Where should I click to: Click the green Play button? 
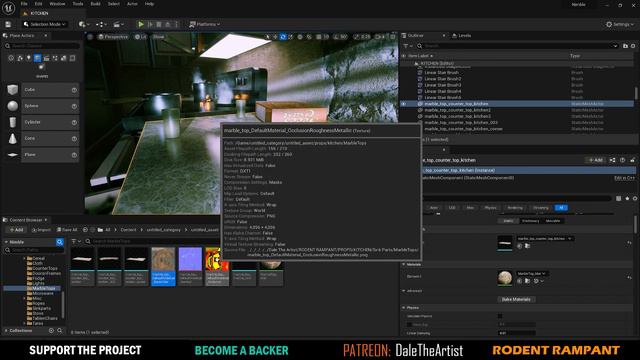[141, 24]
